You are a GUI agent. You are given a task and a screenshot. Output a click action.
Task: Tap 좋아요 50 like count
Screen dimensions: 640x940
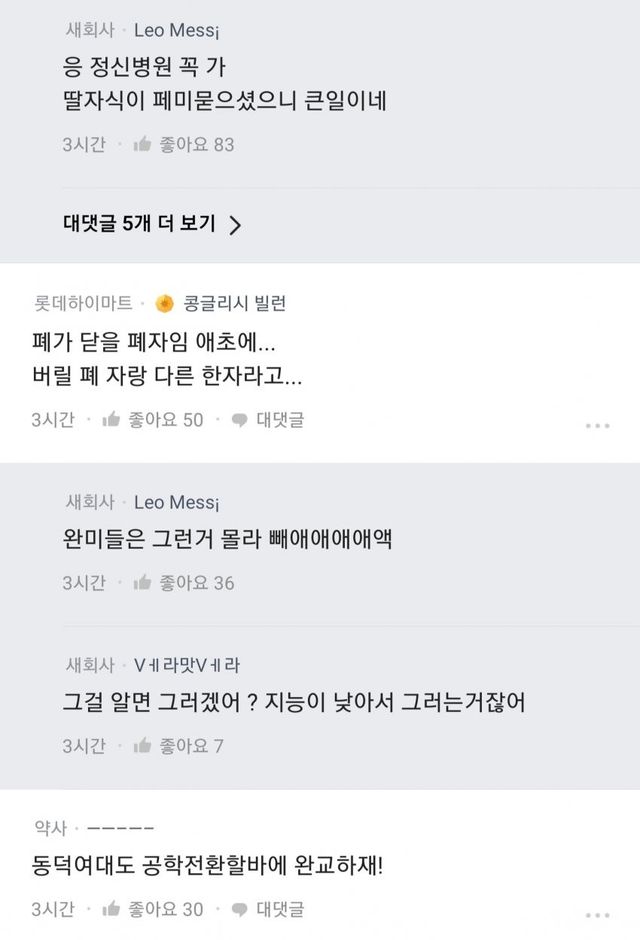(166, 420)
